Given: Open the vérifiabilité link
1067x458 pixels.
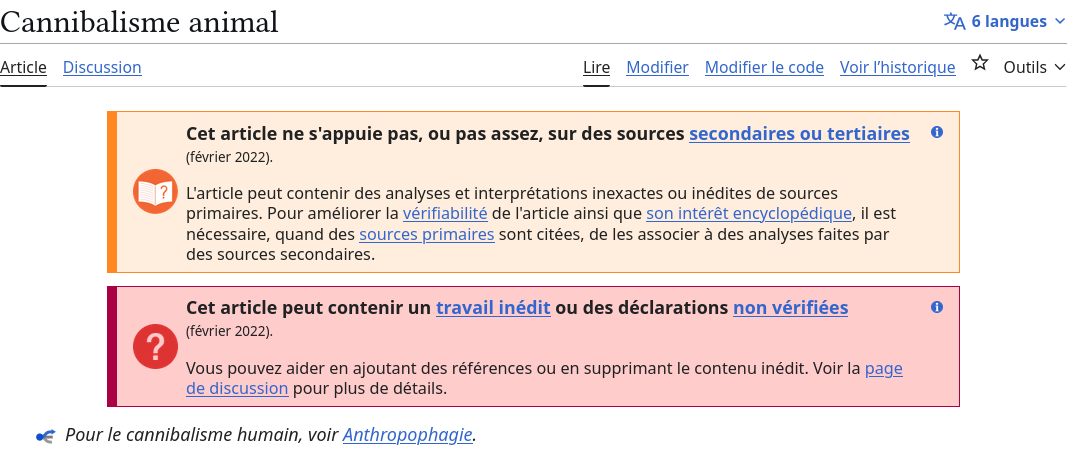Looking at the screenshot, I should [445, 213].
